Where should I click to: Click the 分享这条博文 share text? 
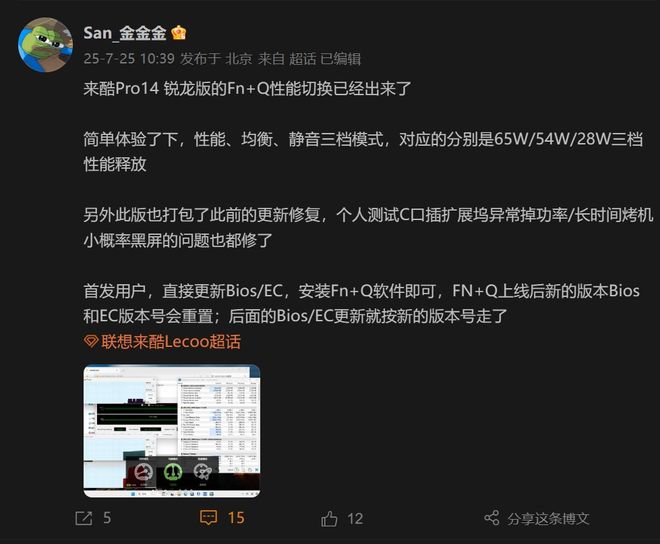pos(548,519)
